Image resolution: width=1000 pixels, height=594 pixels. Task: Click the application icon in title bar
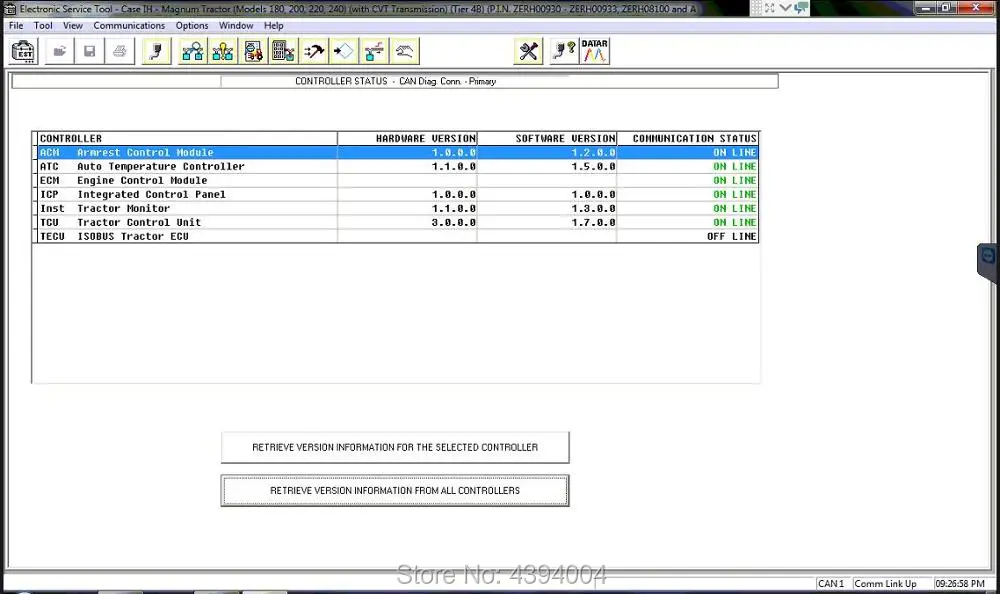[x=10, y=9]
